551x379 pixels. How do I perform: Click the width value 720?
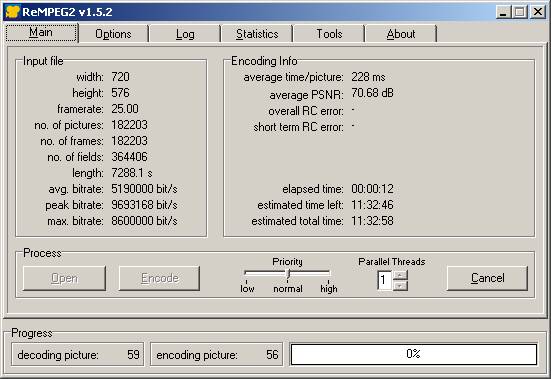point(121,77)
